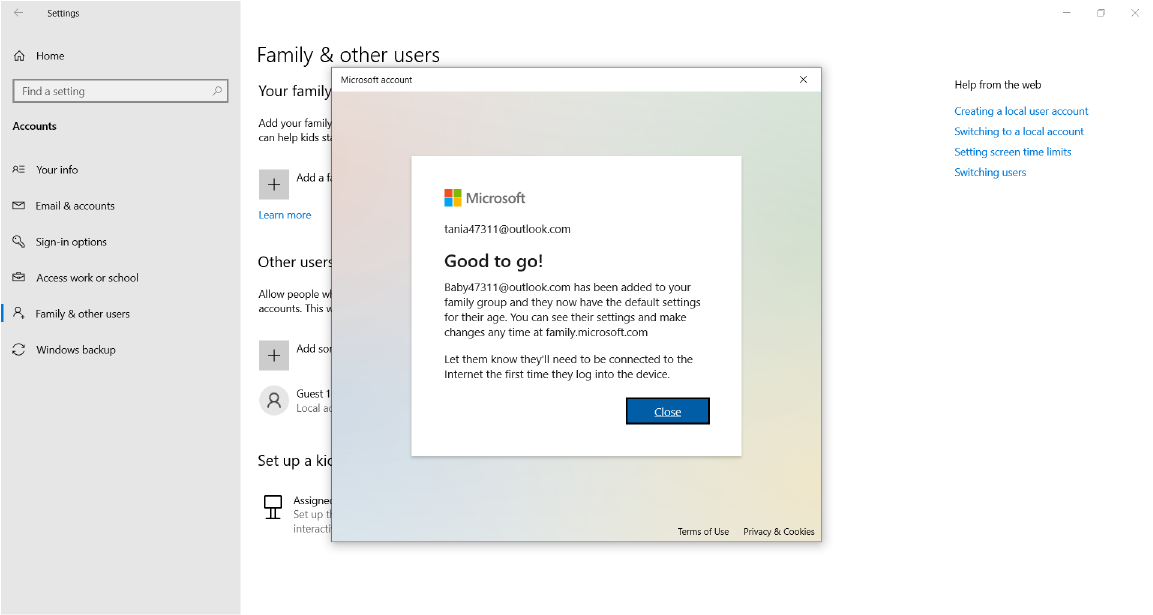Click the plus icon to add family member
This screenshot has width=1153, height=615.
pos(274,184)
